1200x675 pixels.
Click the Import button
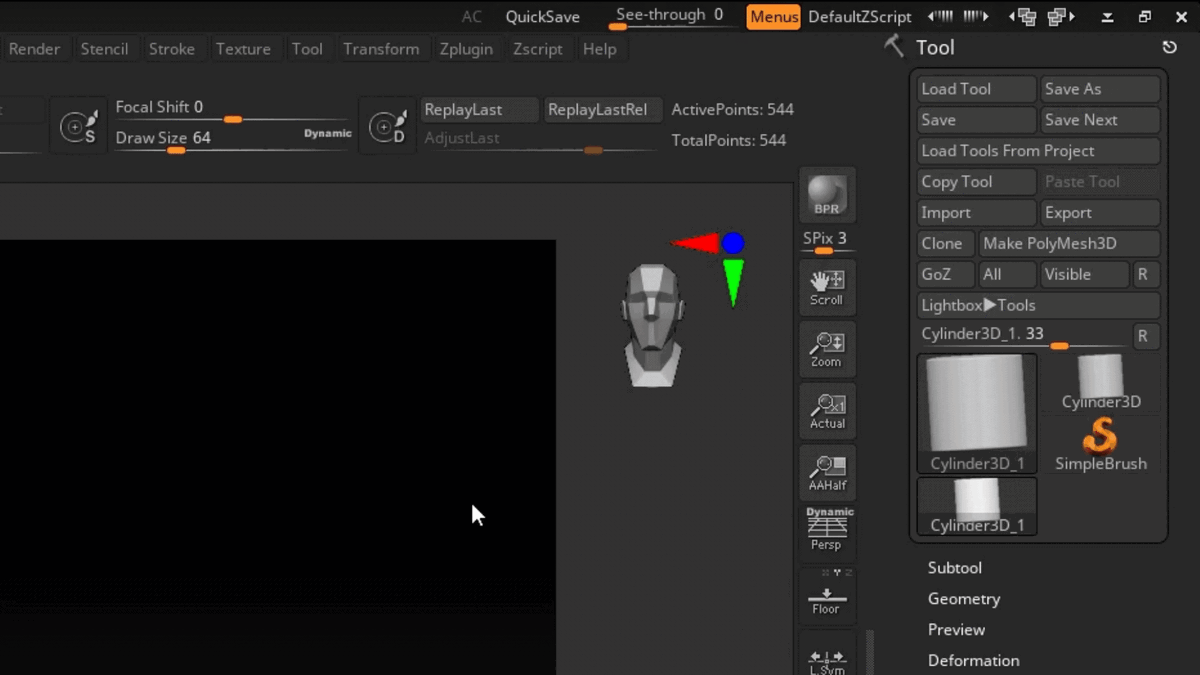point(977,213)
